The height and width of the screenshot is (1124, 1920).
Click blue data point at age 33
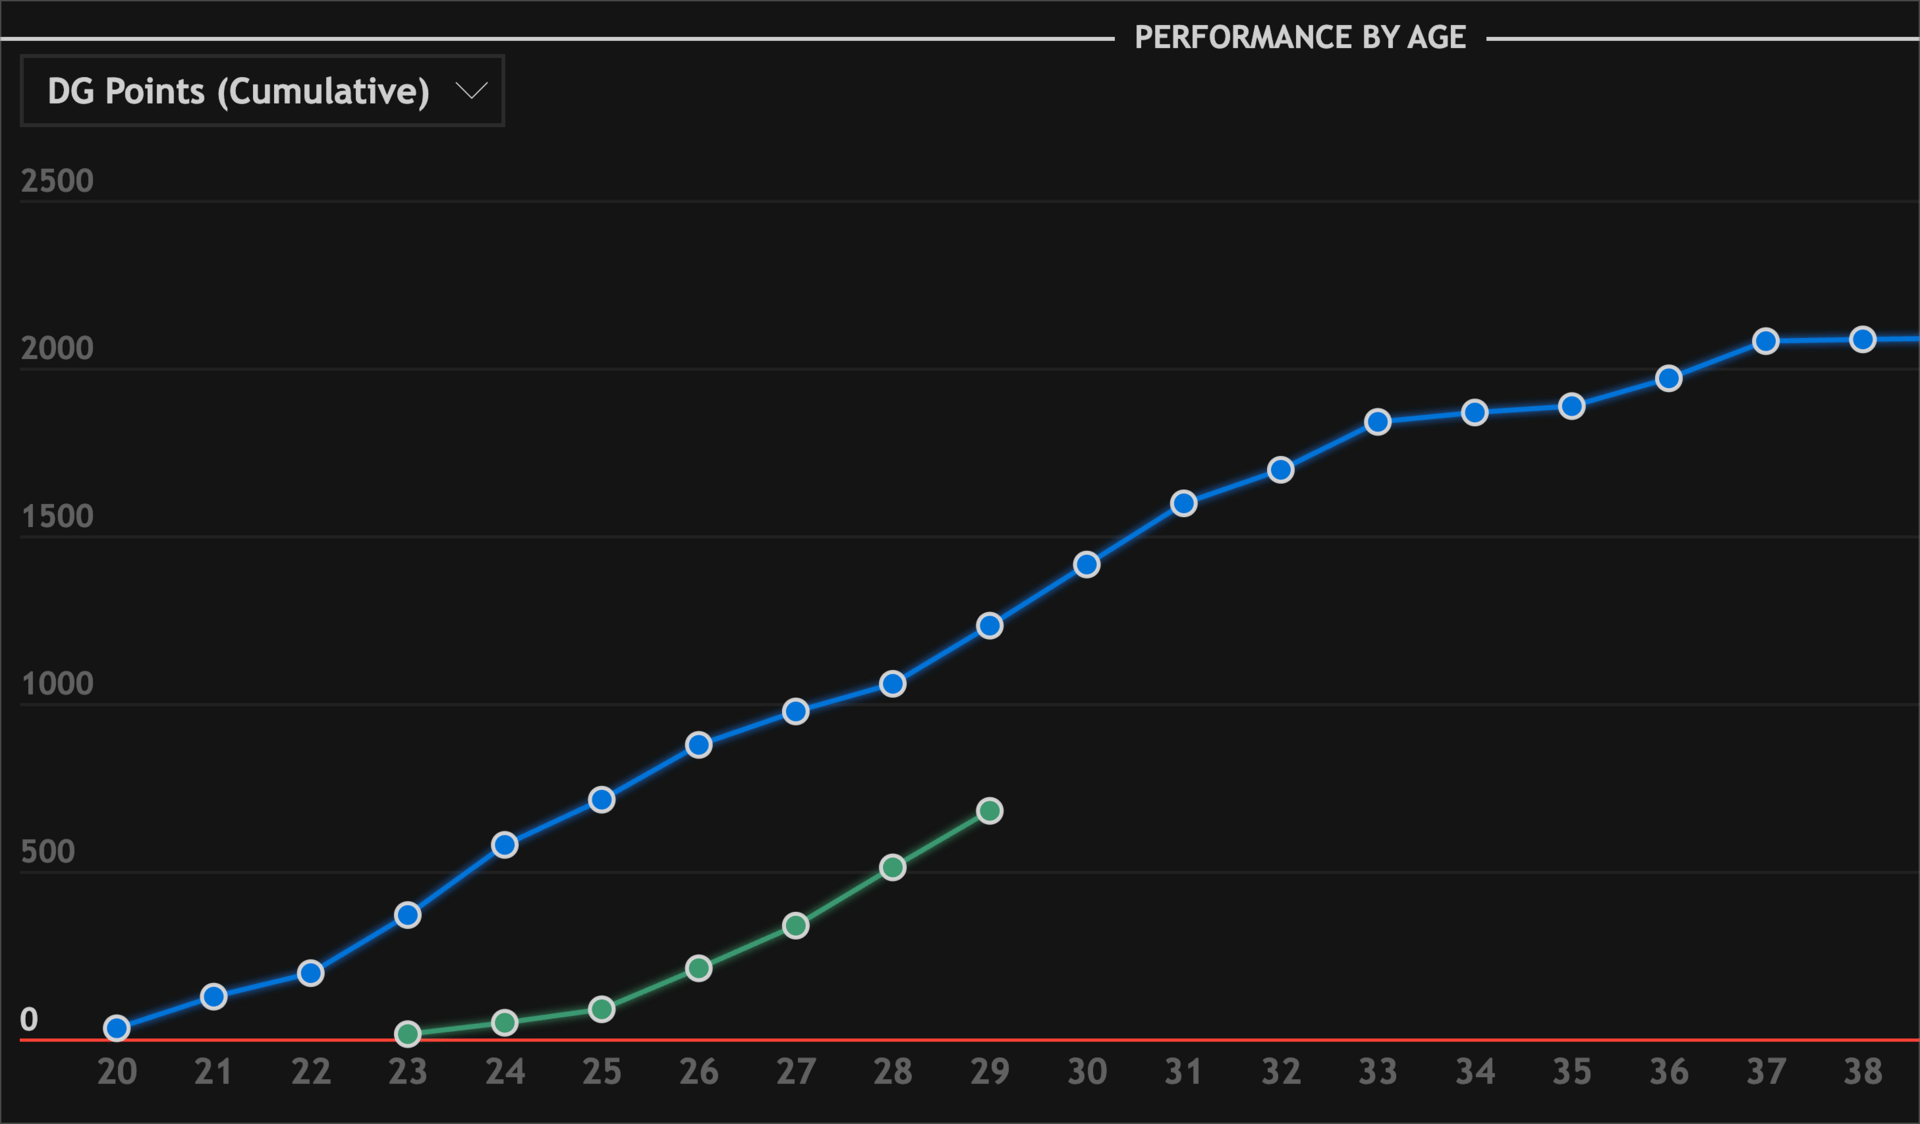pyautogui.click(x=1378, y=422)
